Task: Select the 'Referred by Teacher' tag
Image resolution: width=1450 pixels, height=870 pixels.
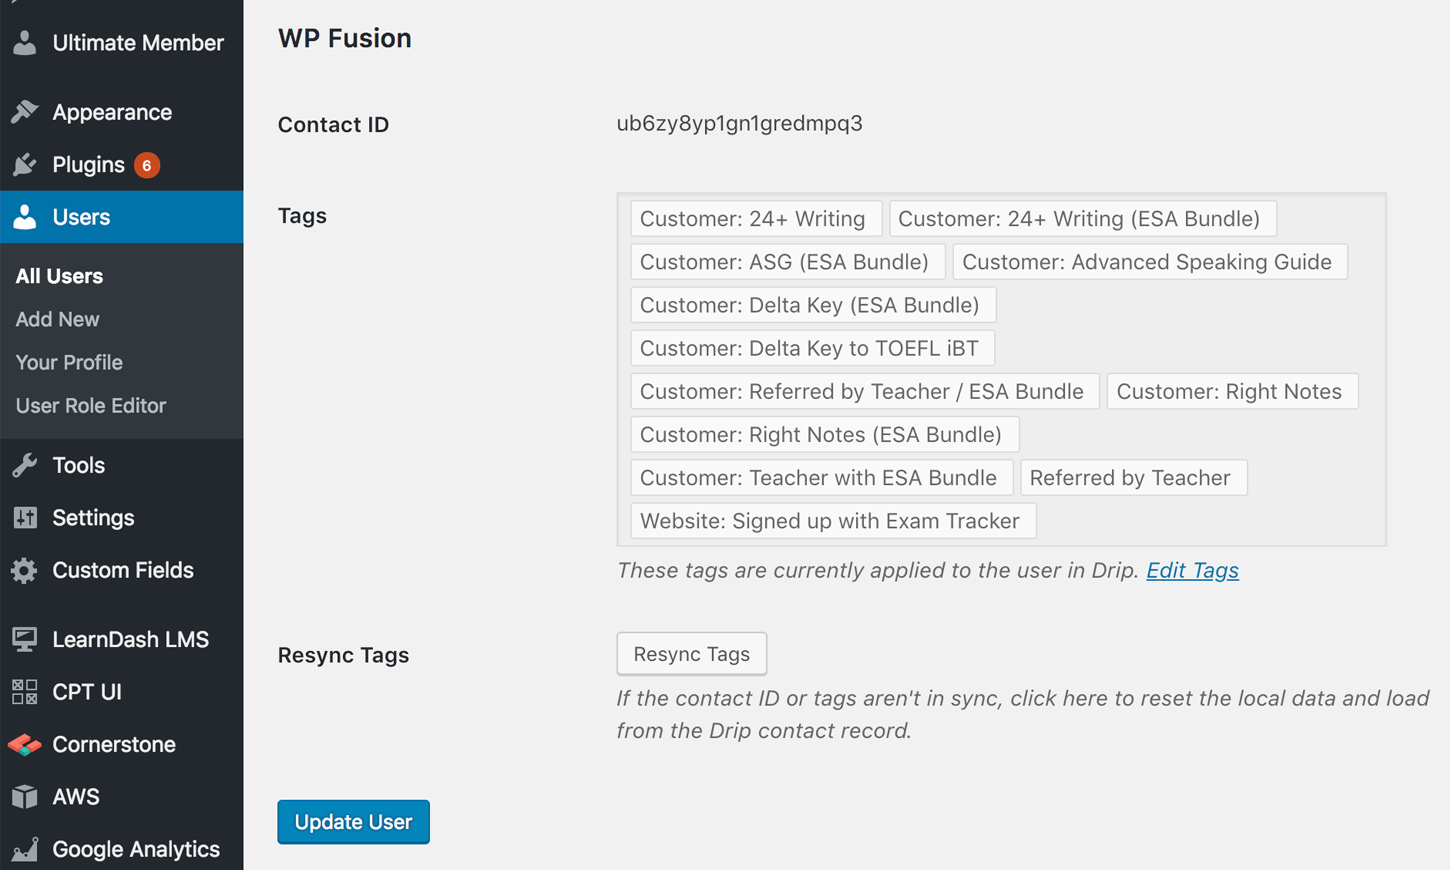Action: (1130, 478)
